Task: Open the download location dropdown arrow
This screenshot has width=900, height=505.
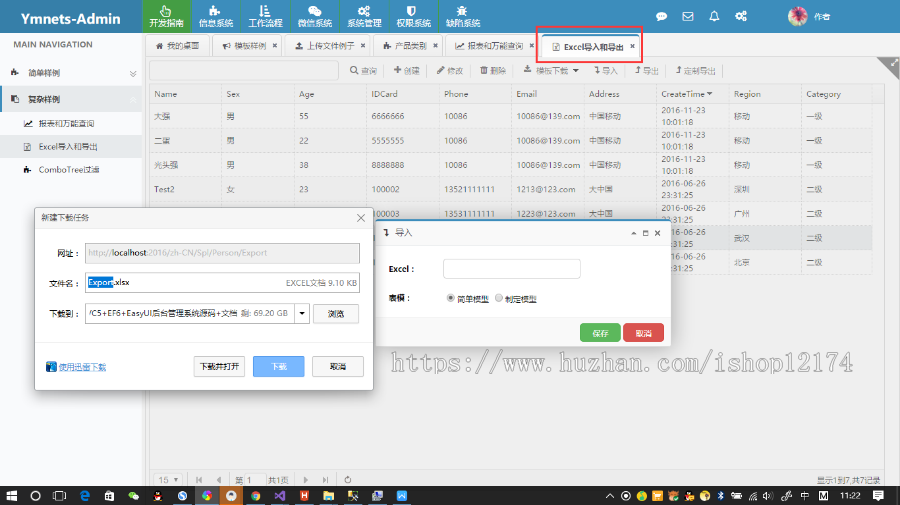Action: pos(302,313)
